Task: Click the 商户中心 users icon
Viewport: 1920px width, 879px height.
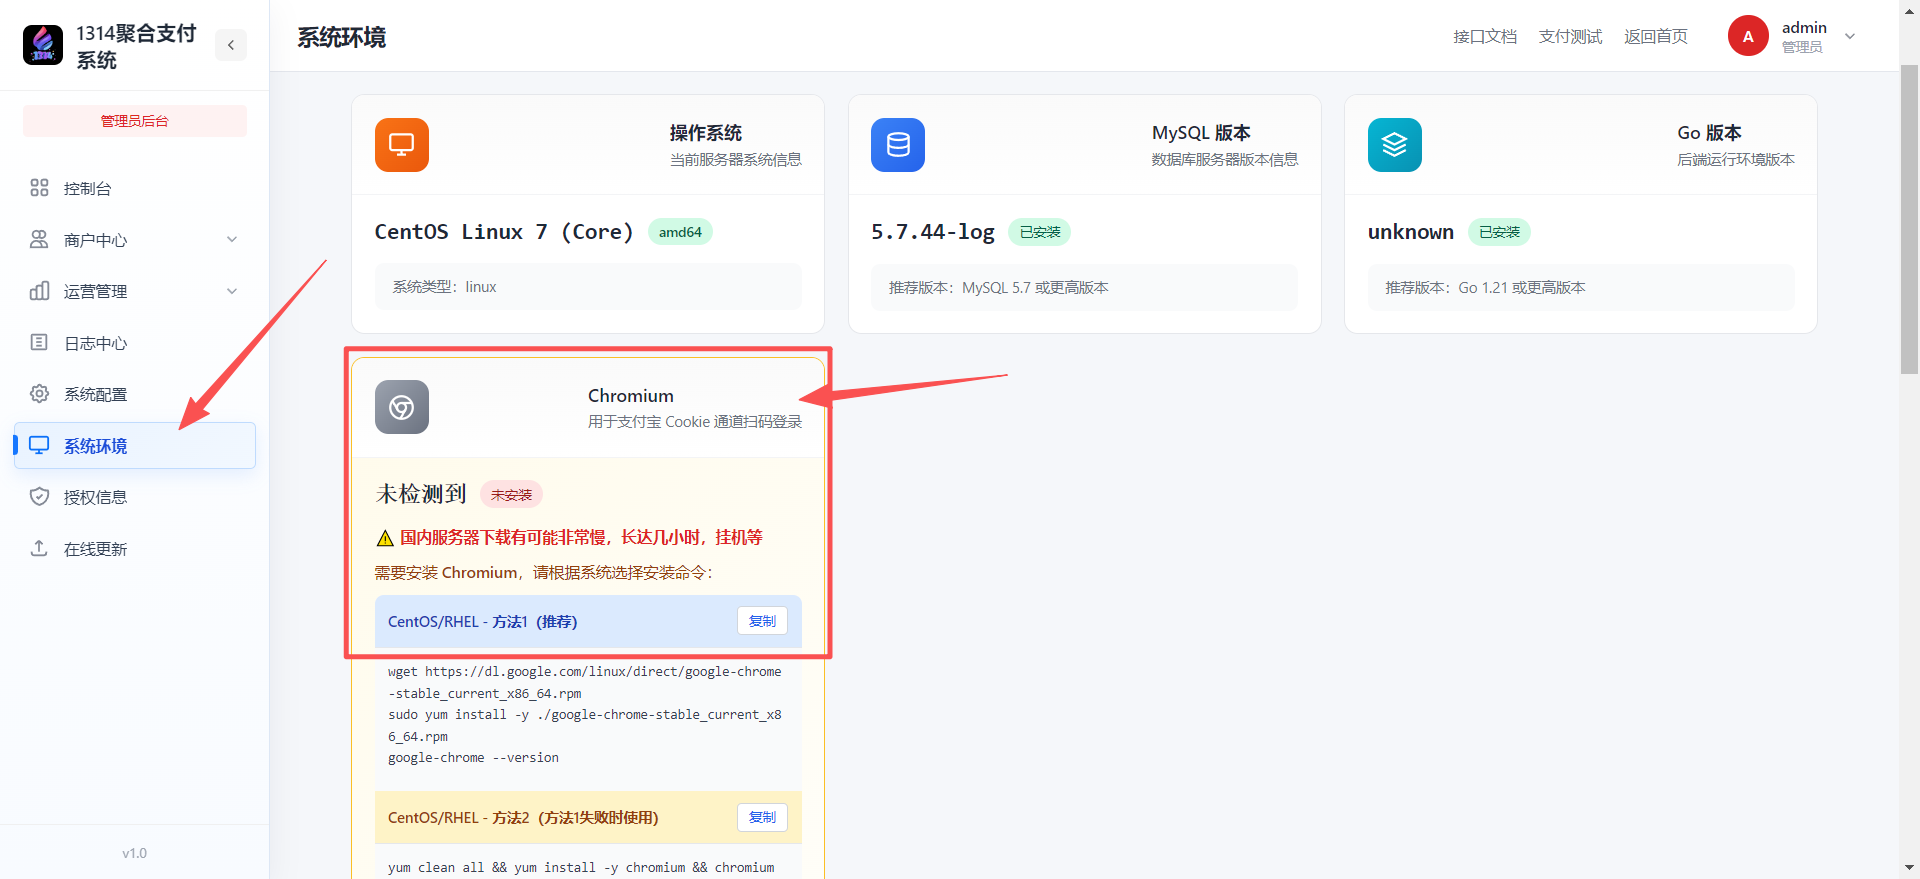Action: pyautogui.click(x=39, y=240)
